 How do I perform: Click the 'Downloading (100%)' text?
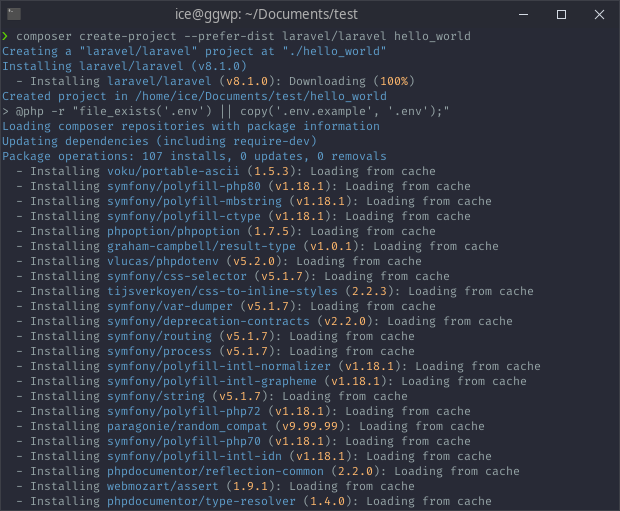[352, 81]
